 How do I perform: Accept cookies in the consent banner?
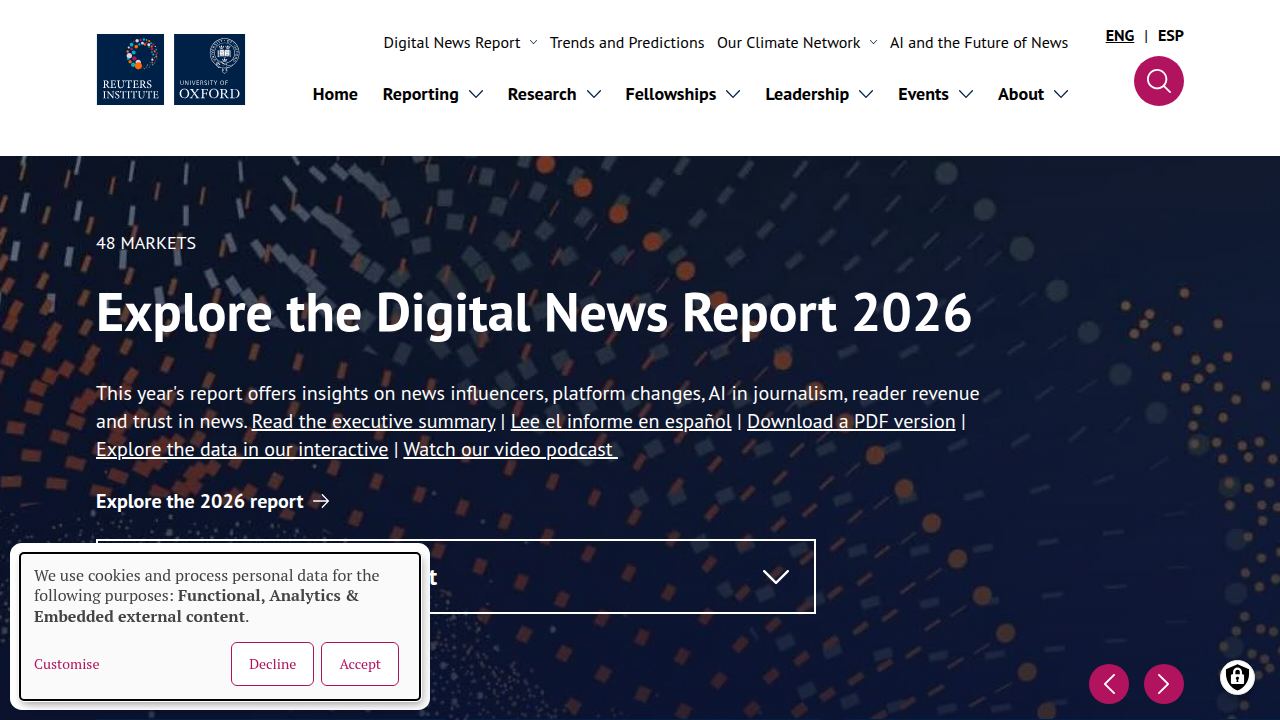(360, 664)
